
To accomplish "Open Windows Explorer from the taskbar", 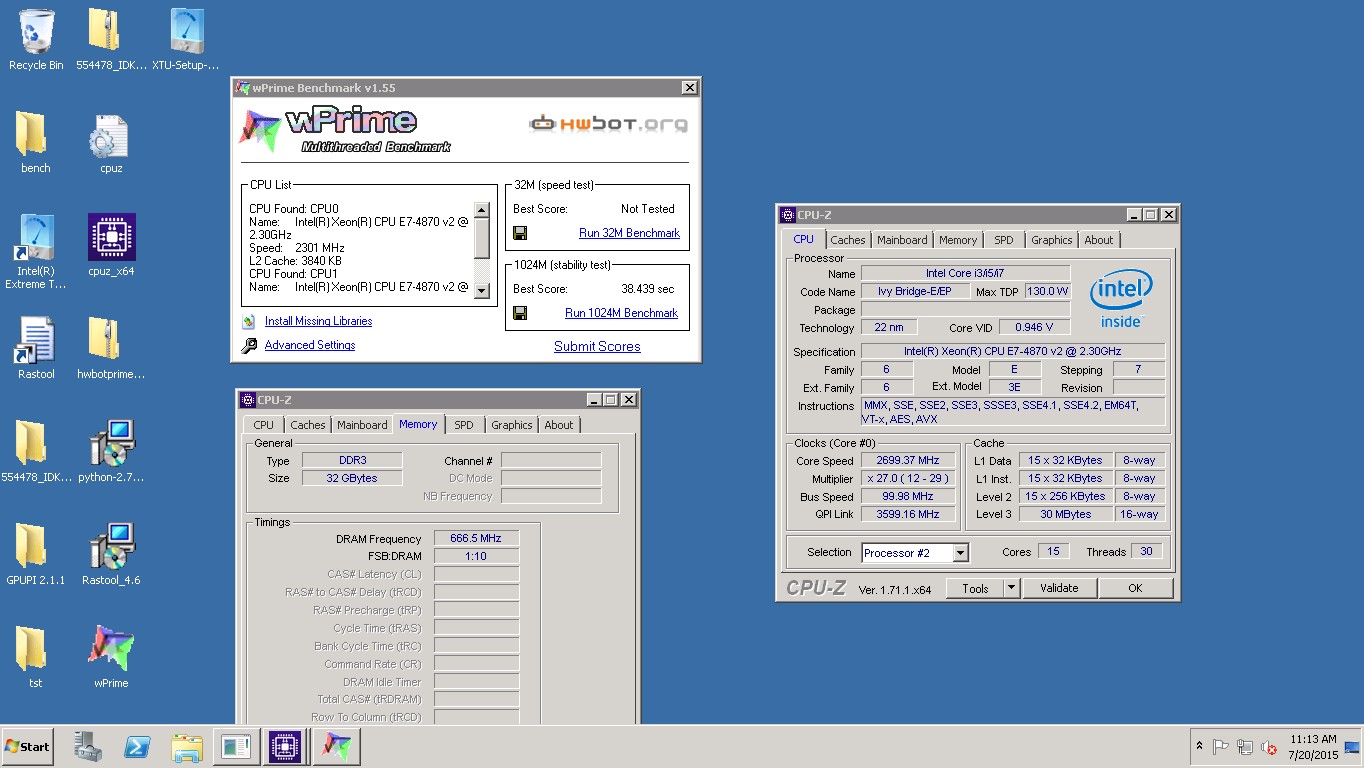I will point(187,747).
